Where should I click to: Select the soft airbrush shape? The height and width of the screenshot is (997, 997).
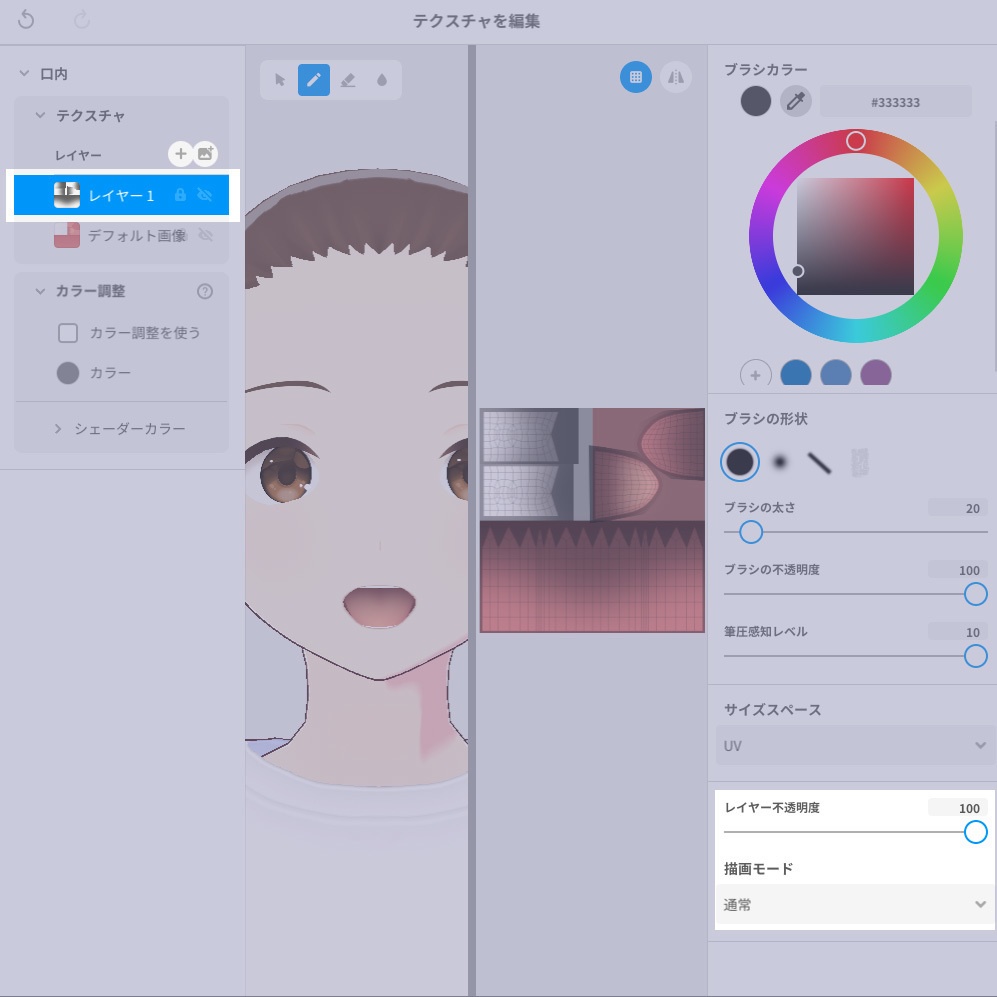(x=780, y=462)
